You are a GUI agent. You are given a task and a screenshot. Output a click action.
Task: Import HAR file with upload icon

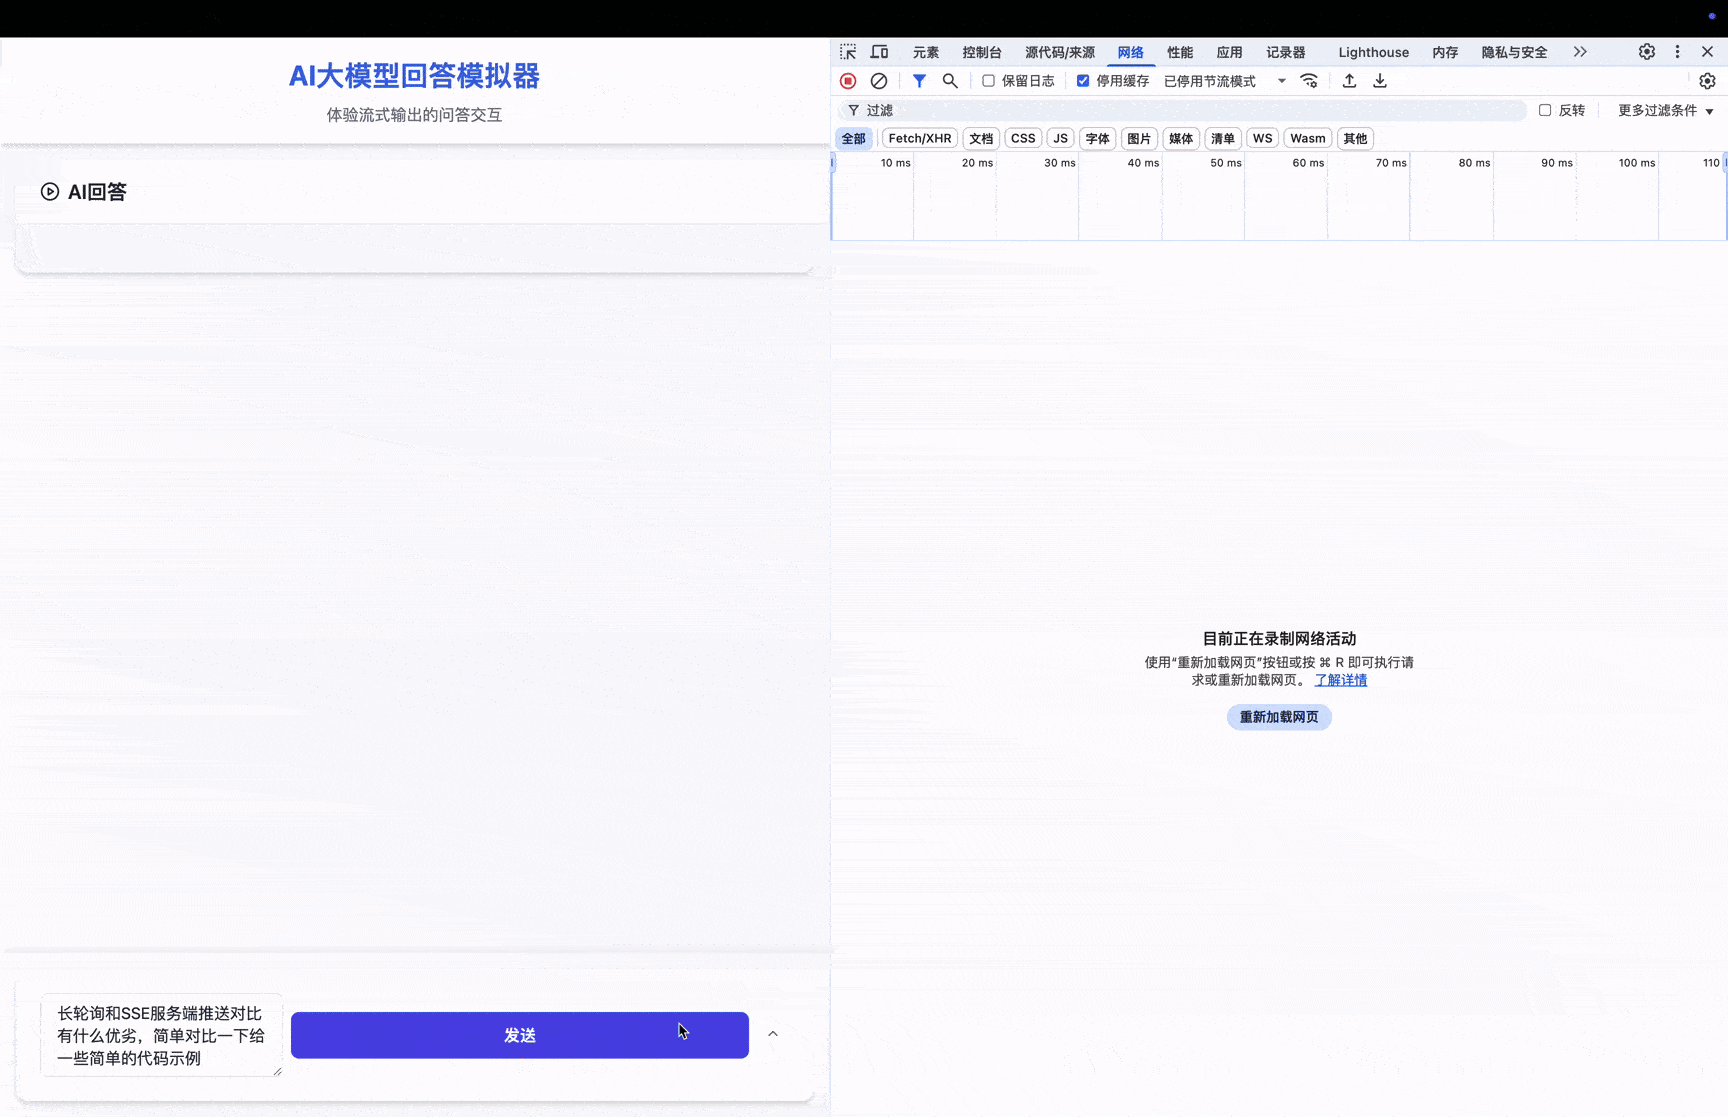[x=1349, y=81]
